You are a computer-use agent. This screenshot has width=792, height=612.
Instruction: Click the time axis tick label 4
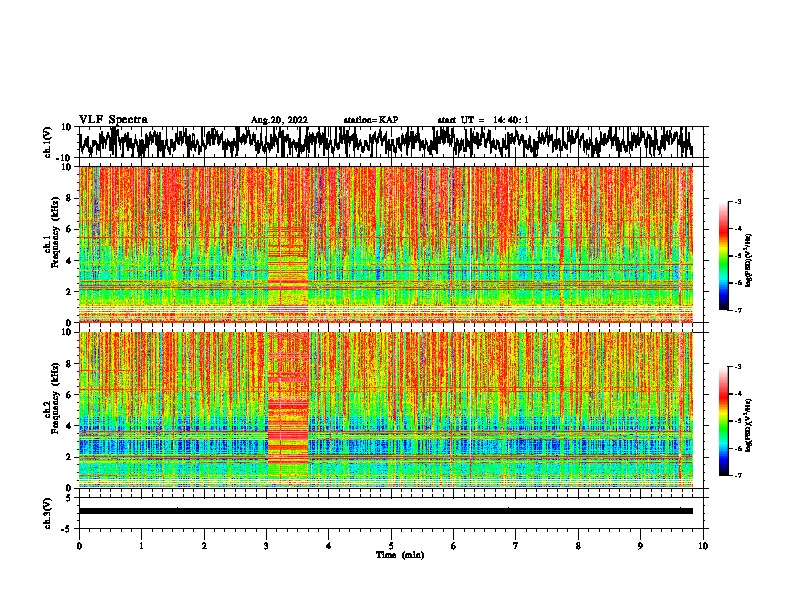click(x=329, y=546)
